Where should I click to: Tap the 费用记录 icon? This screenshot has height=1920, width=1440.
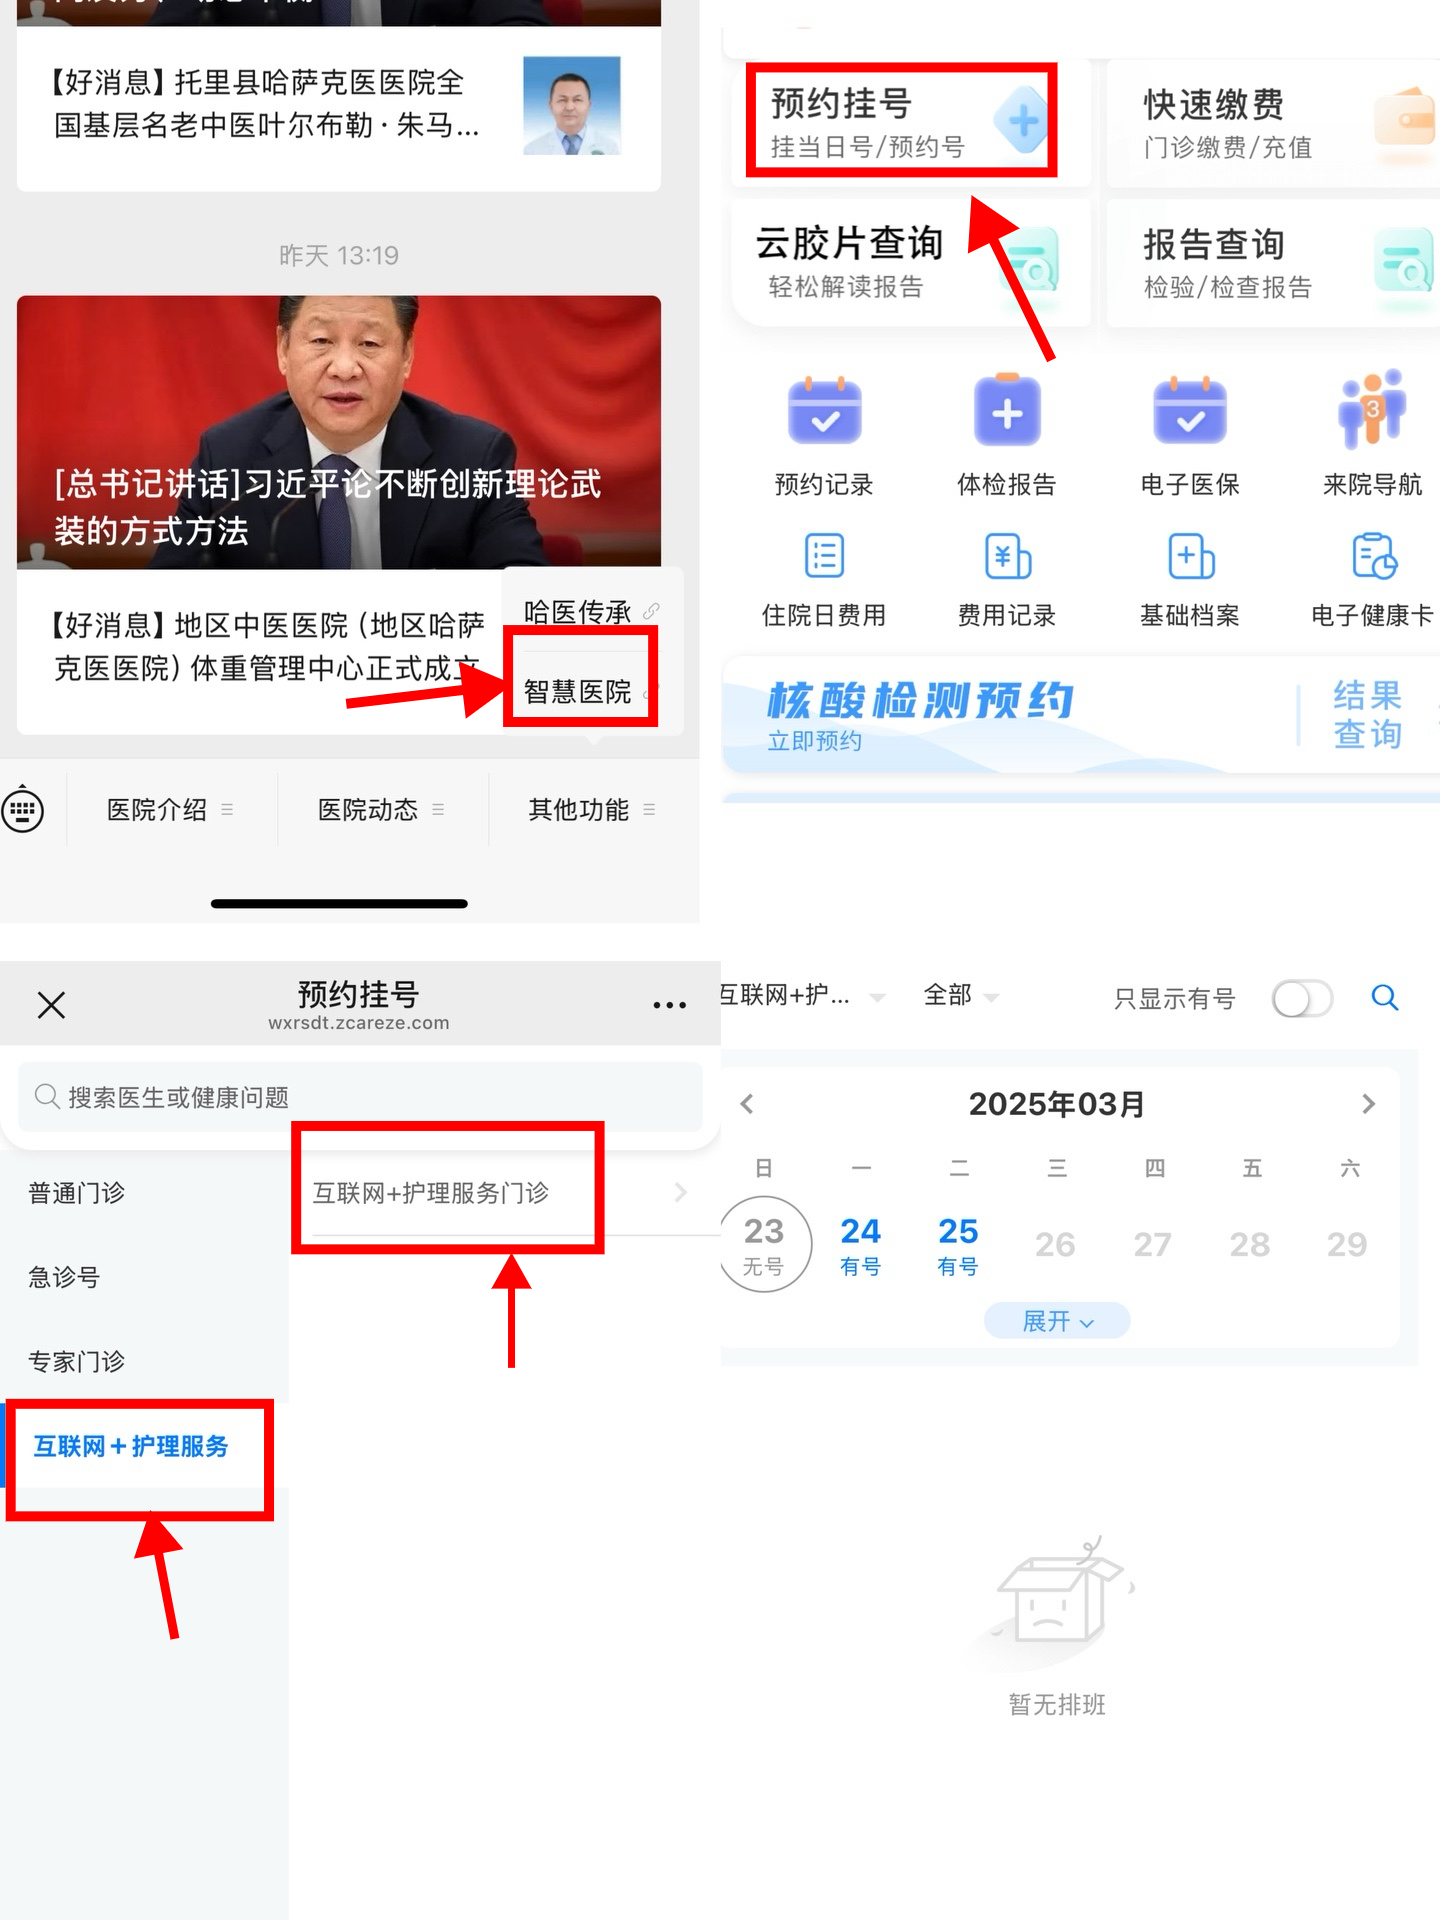click(1007, 557)
